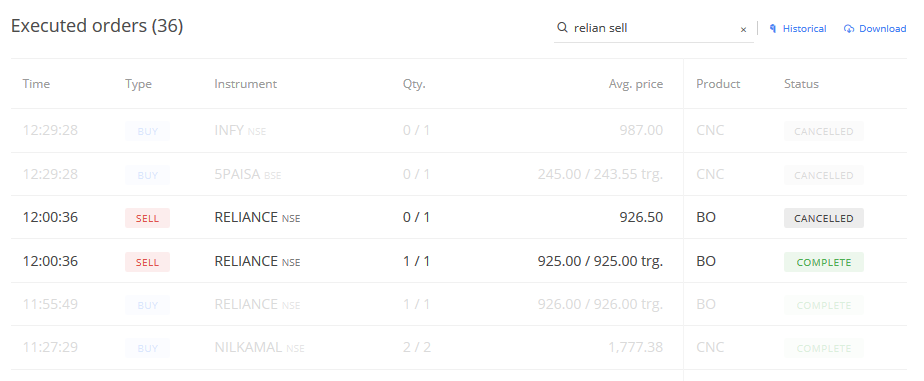Viewport: 924px width, 381px height.
Task: Select the RELIANCE row priced 925.00 trg.
Action: [x=458, y=261]
